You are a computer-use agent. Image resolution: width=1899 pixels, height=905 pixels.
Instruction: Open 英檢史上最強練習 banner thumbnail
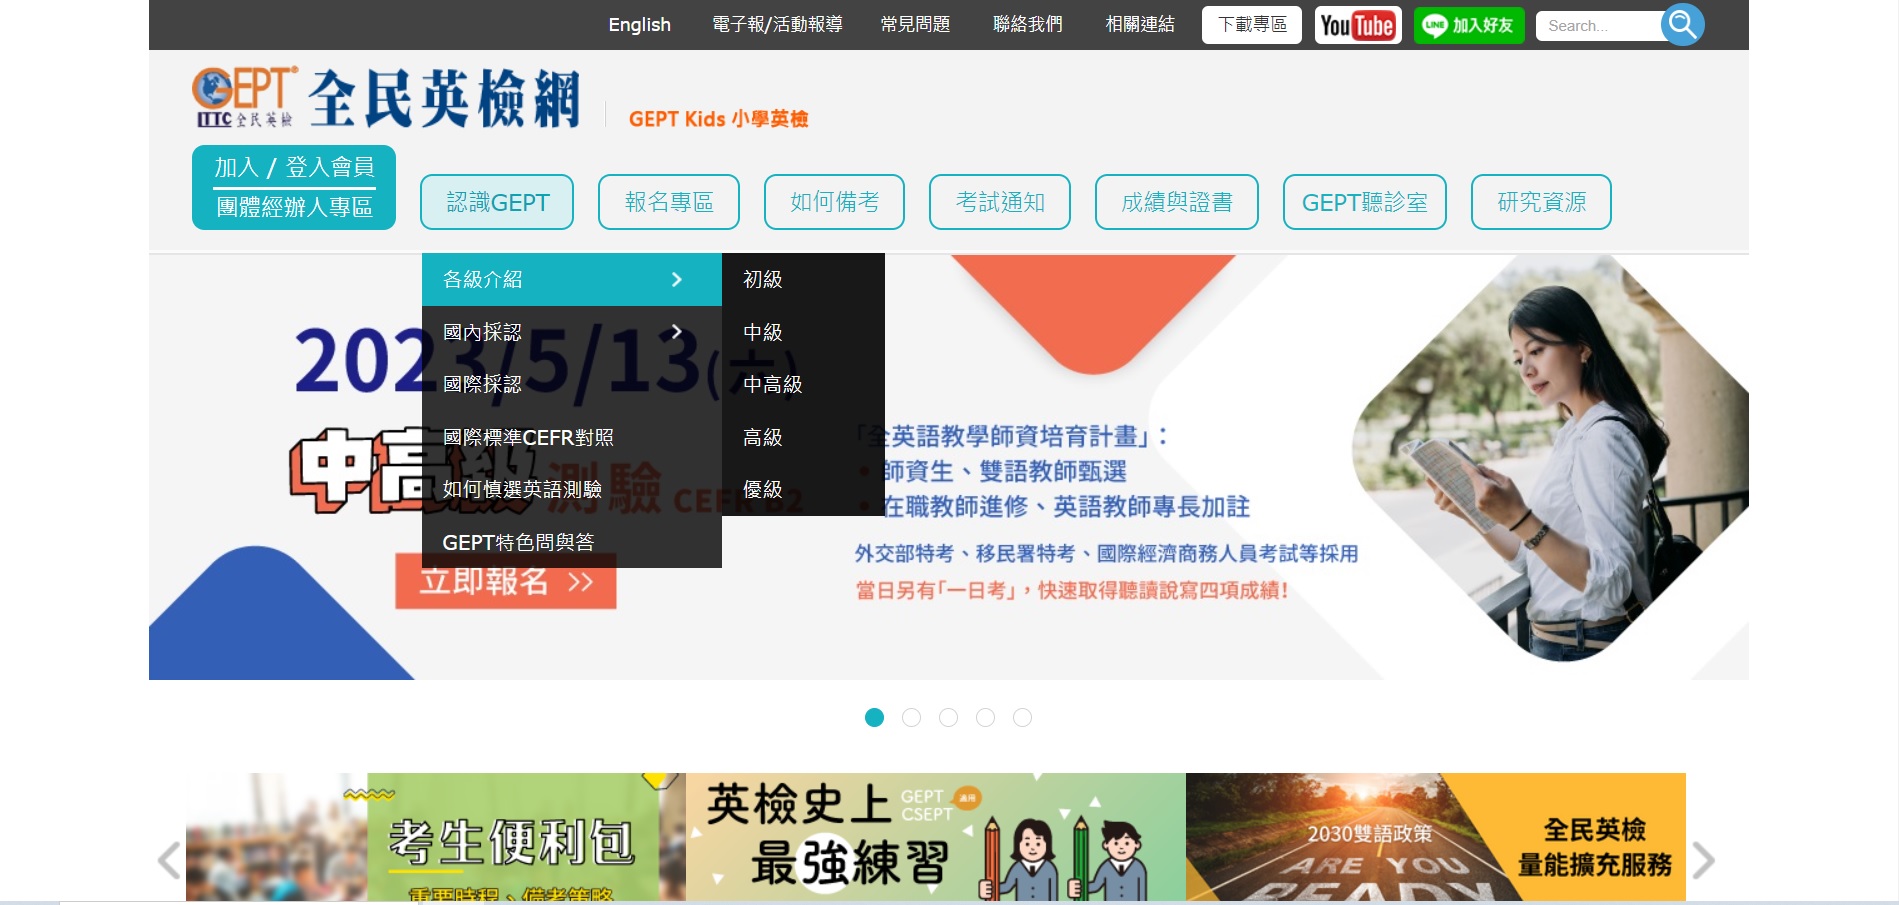click(x=936, y=837)
